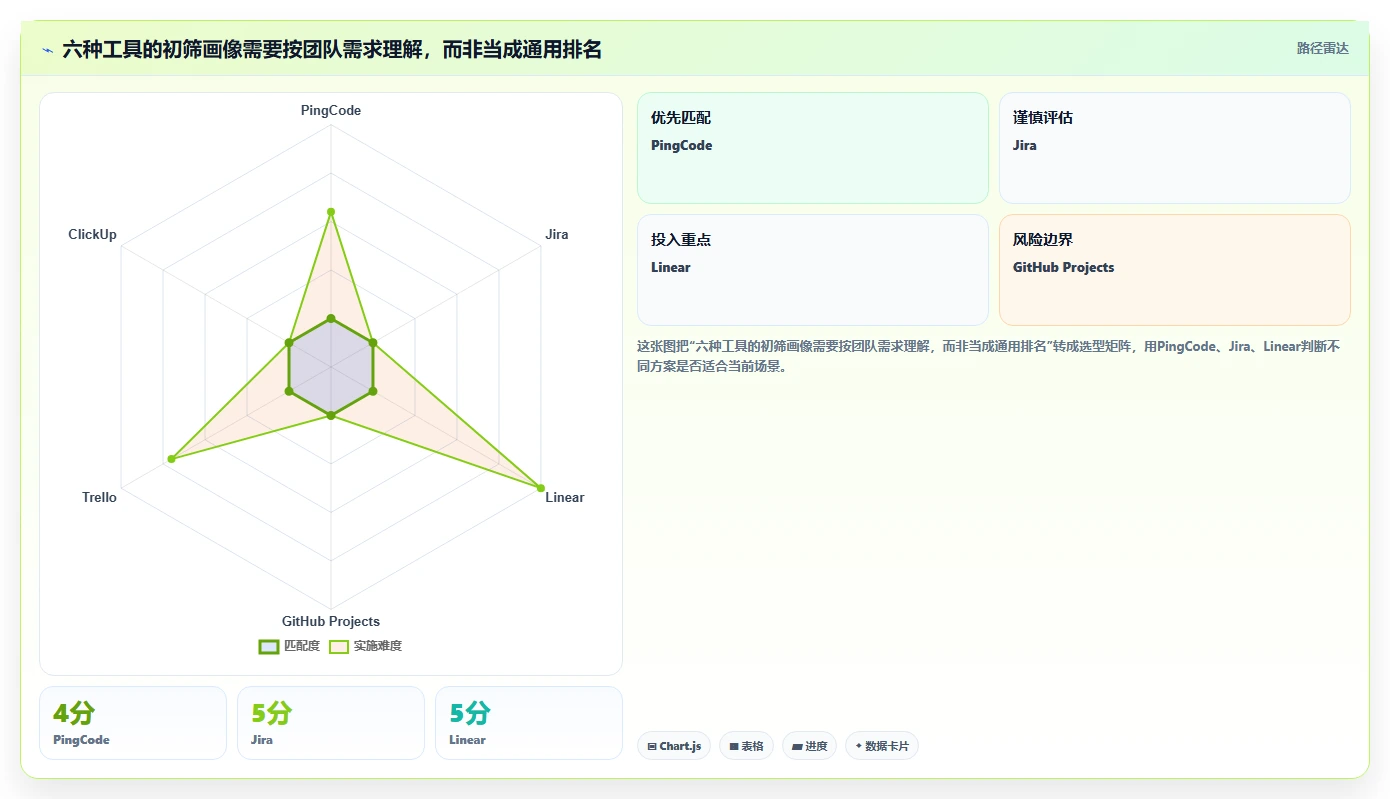Click the Linear axis label on radar

[565, 498]
